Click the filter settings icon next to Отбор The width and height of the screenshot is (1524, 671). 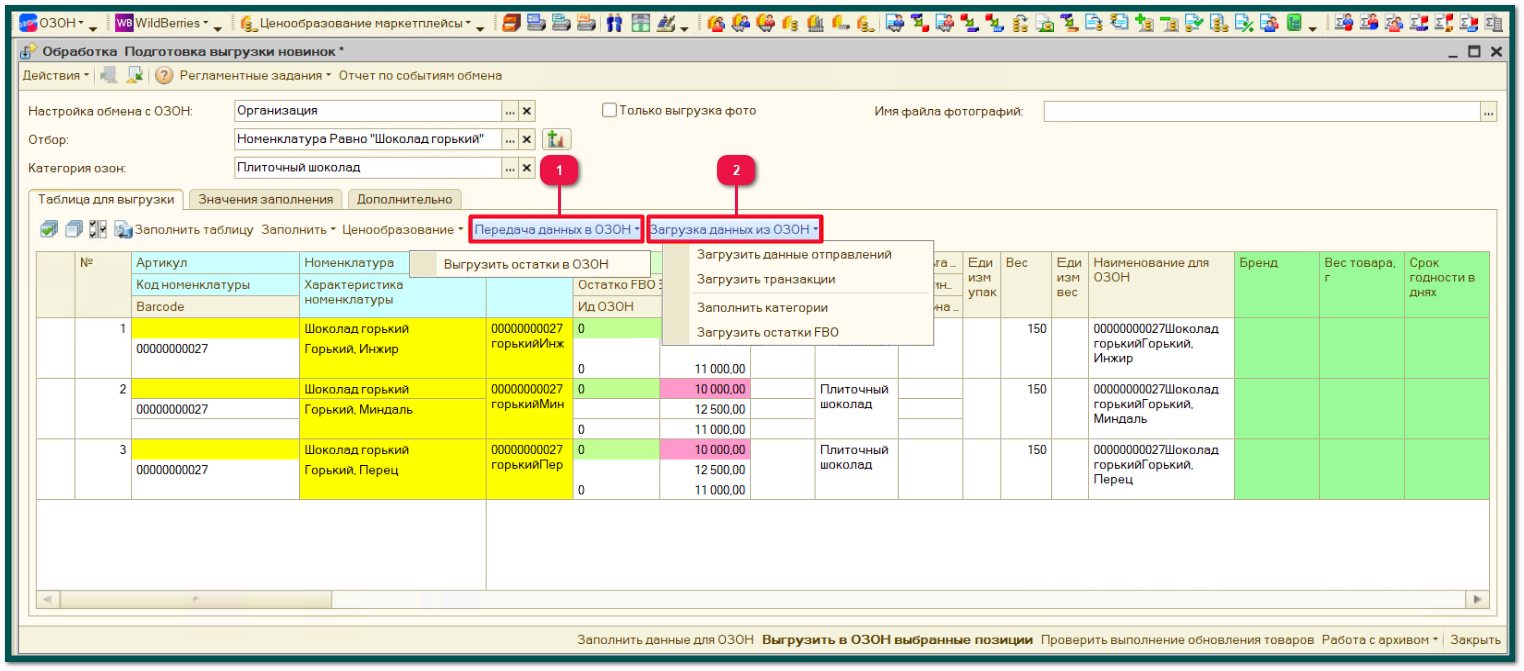(x=556, y=139)
